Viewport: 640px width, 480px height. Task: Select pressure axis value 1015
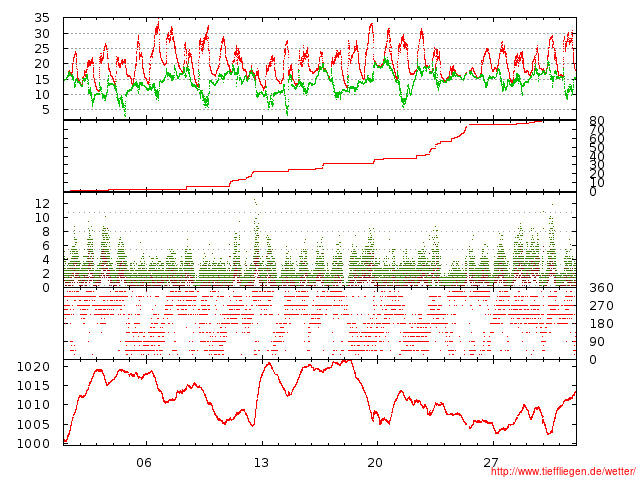pos(33,386)
